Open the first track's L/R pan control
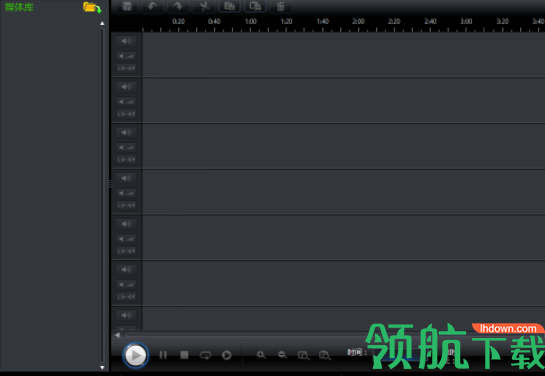545x376 pixels. pyautogui.click(x=126, y=68)
